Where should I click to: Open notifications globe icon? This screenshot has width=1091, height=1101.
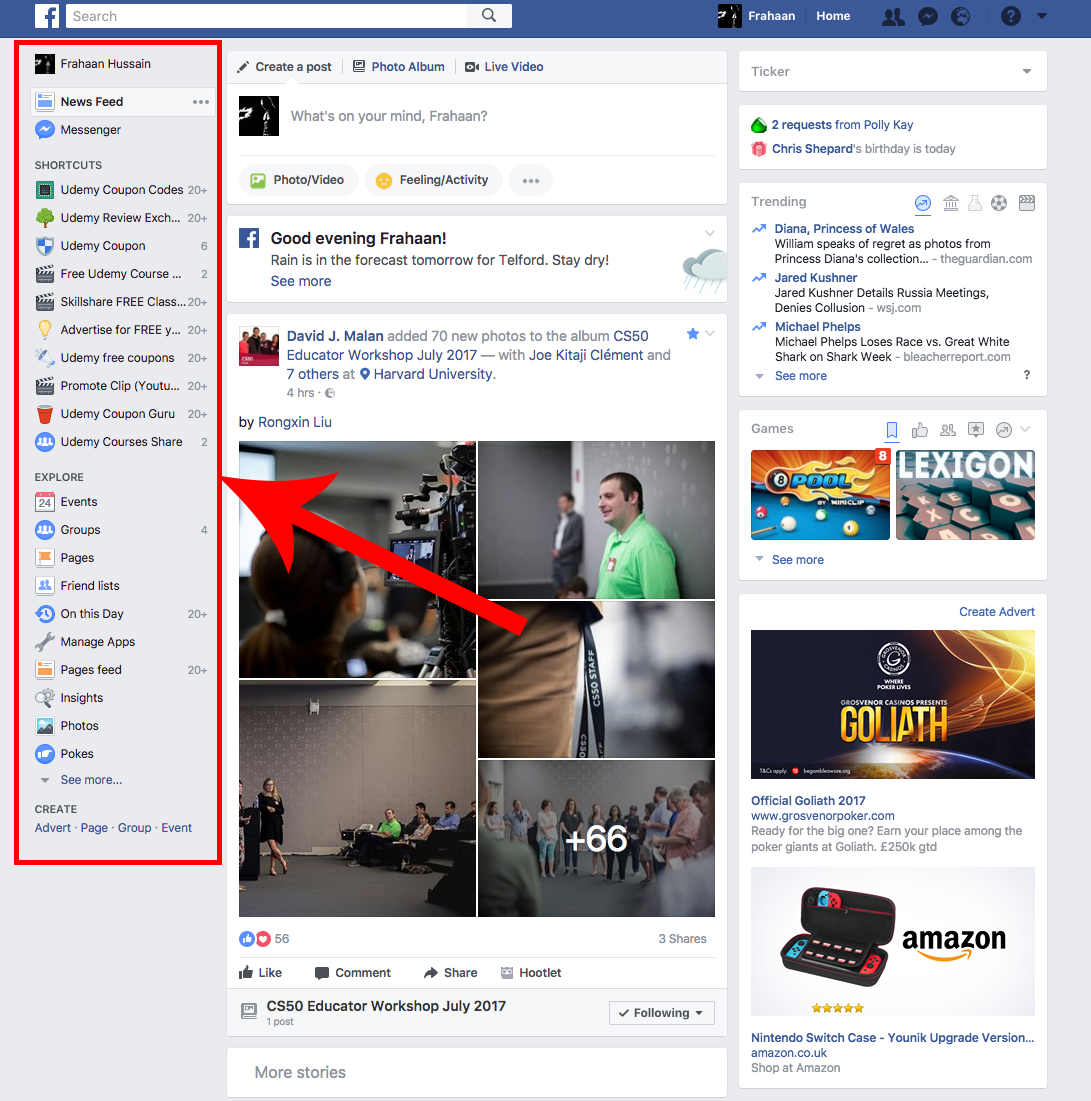[x=960, y=16]
